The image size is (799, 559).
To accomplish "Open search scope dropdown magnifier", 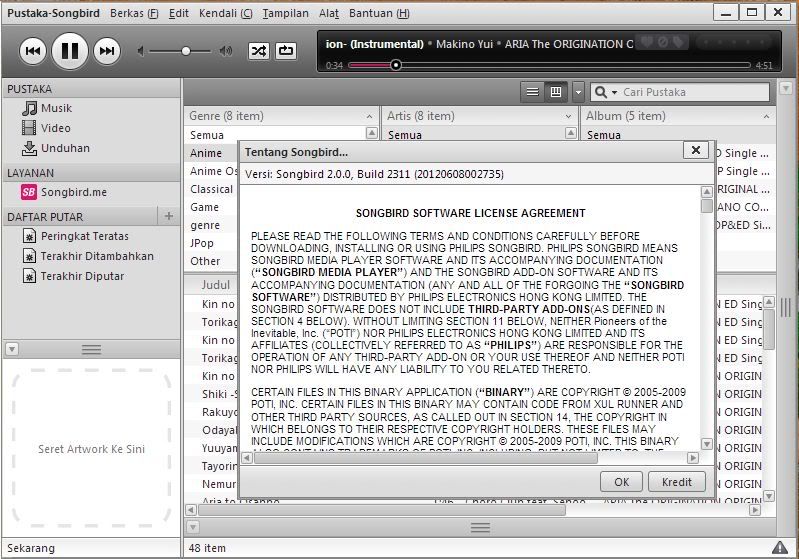I will coord(605,92).
